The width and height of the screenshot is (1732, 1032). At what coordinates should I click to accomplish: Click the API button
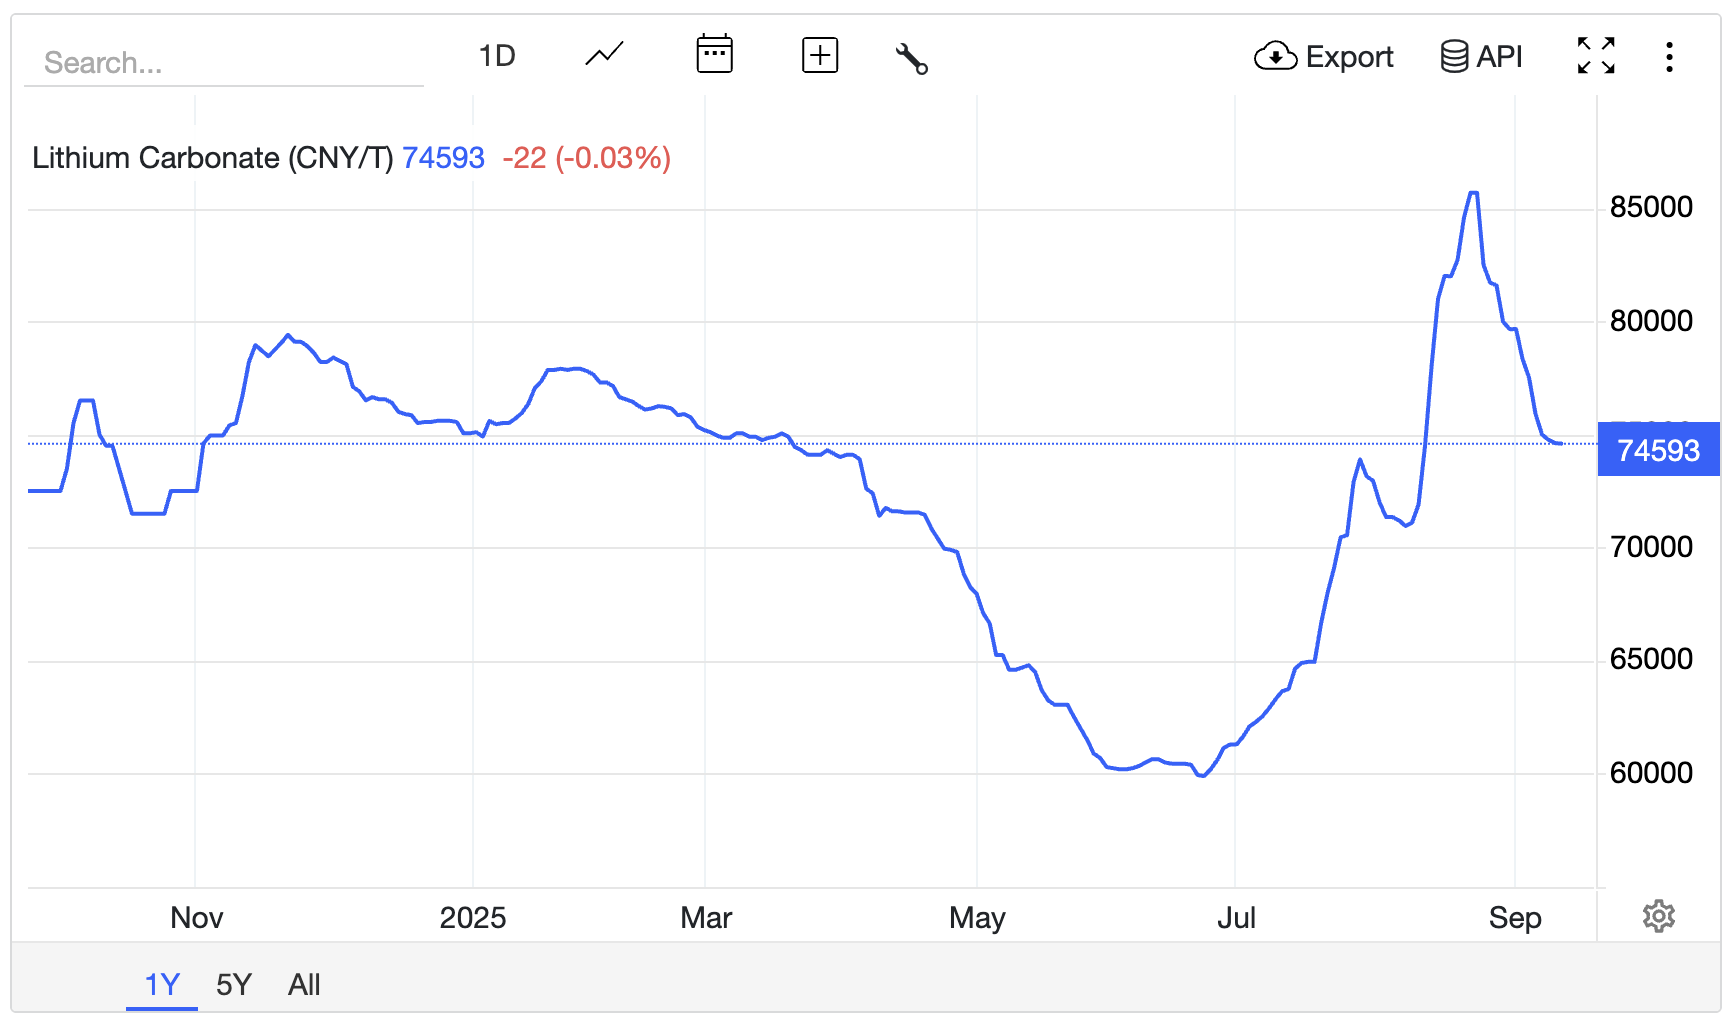pos(1481,57)
